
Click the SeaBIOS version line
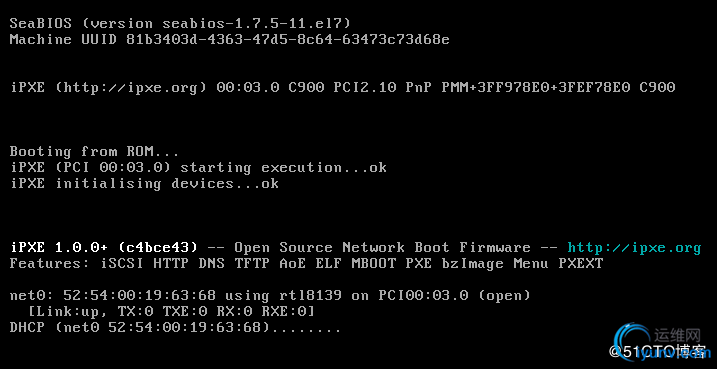coord(181,23)
